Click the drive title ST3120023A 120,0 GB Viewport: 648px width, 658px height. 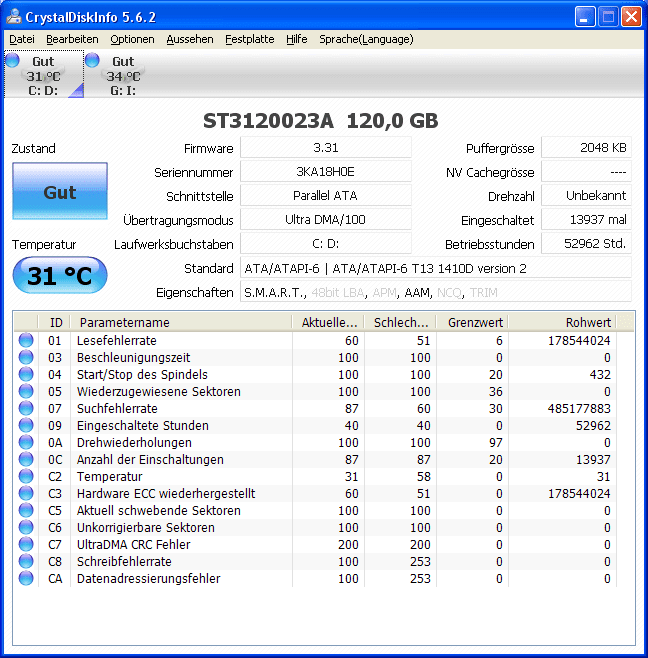pyautogui.click(x=321, y=121)
